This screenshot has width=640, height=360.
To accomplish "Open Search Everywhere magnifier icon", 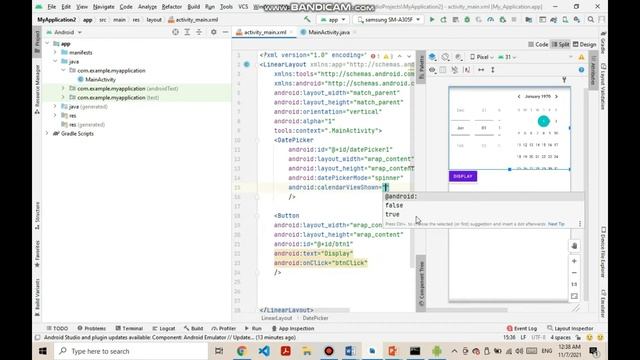I will coord(591,20).
